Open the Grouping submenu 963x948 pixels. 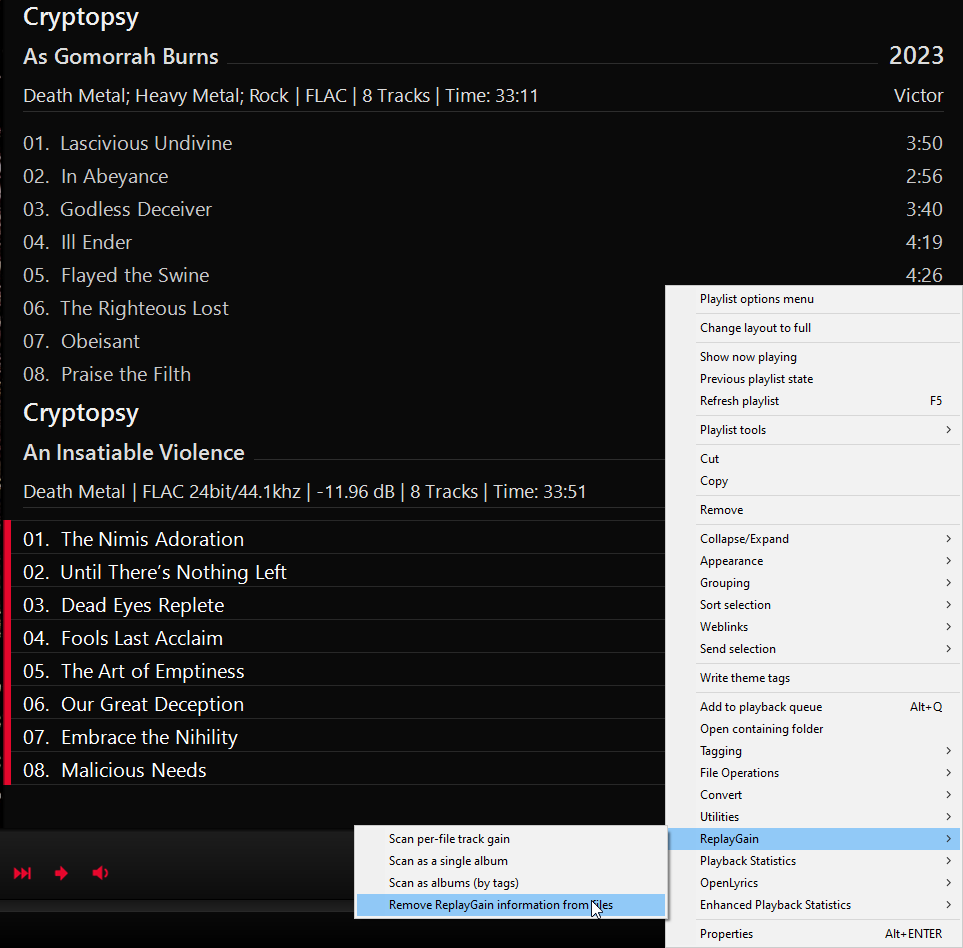coord(814,583)
